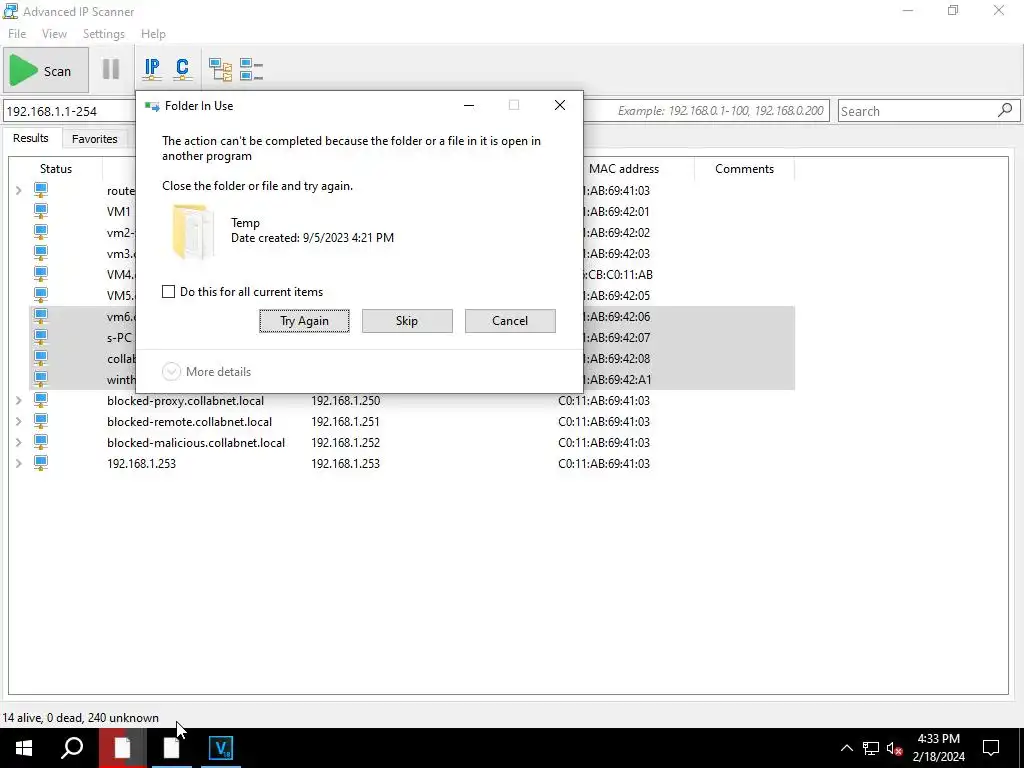Expand the blocked-remote.collabnet.local row
1024x768 pixels.
pos(18,421)
